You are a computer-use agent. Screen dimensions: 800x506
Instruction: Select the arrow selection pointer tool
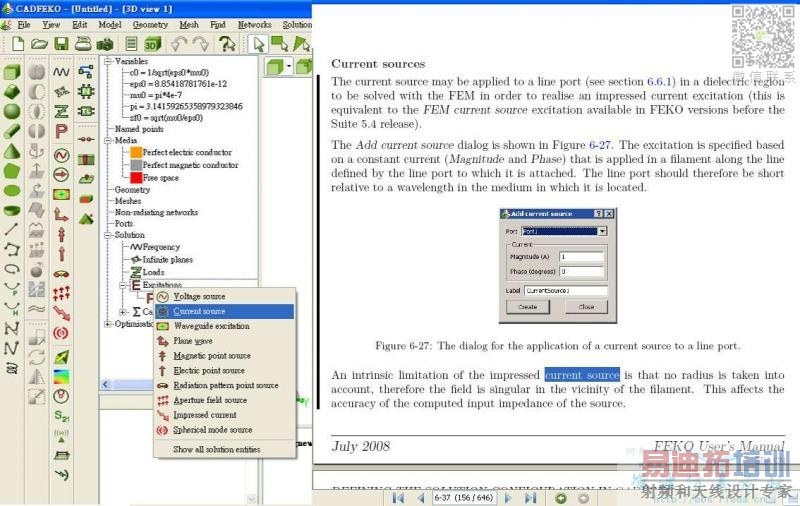(258, 44)
